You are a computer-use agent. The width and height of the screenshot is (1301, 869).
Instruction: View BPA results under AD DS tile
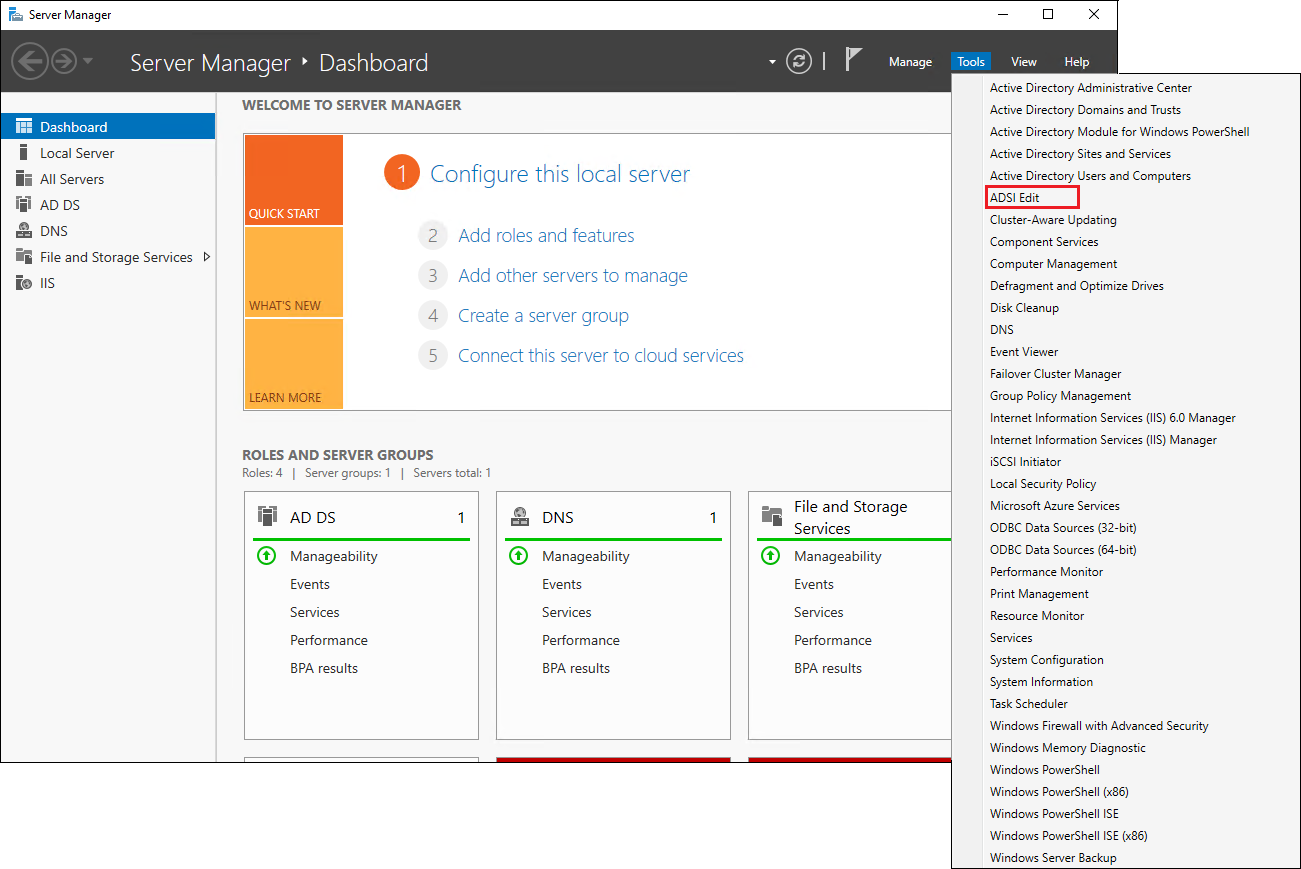click(324, 667)
